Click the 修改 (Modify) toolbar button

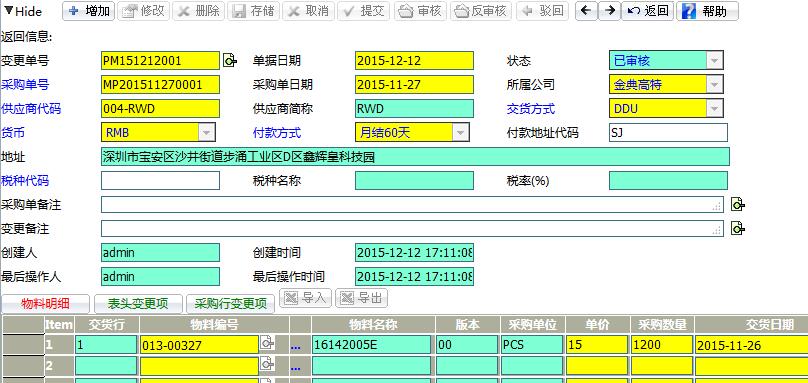[143, 11]
